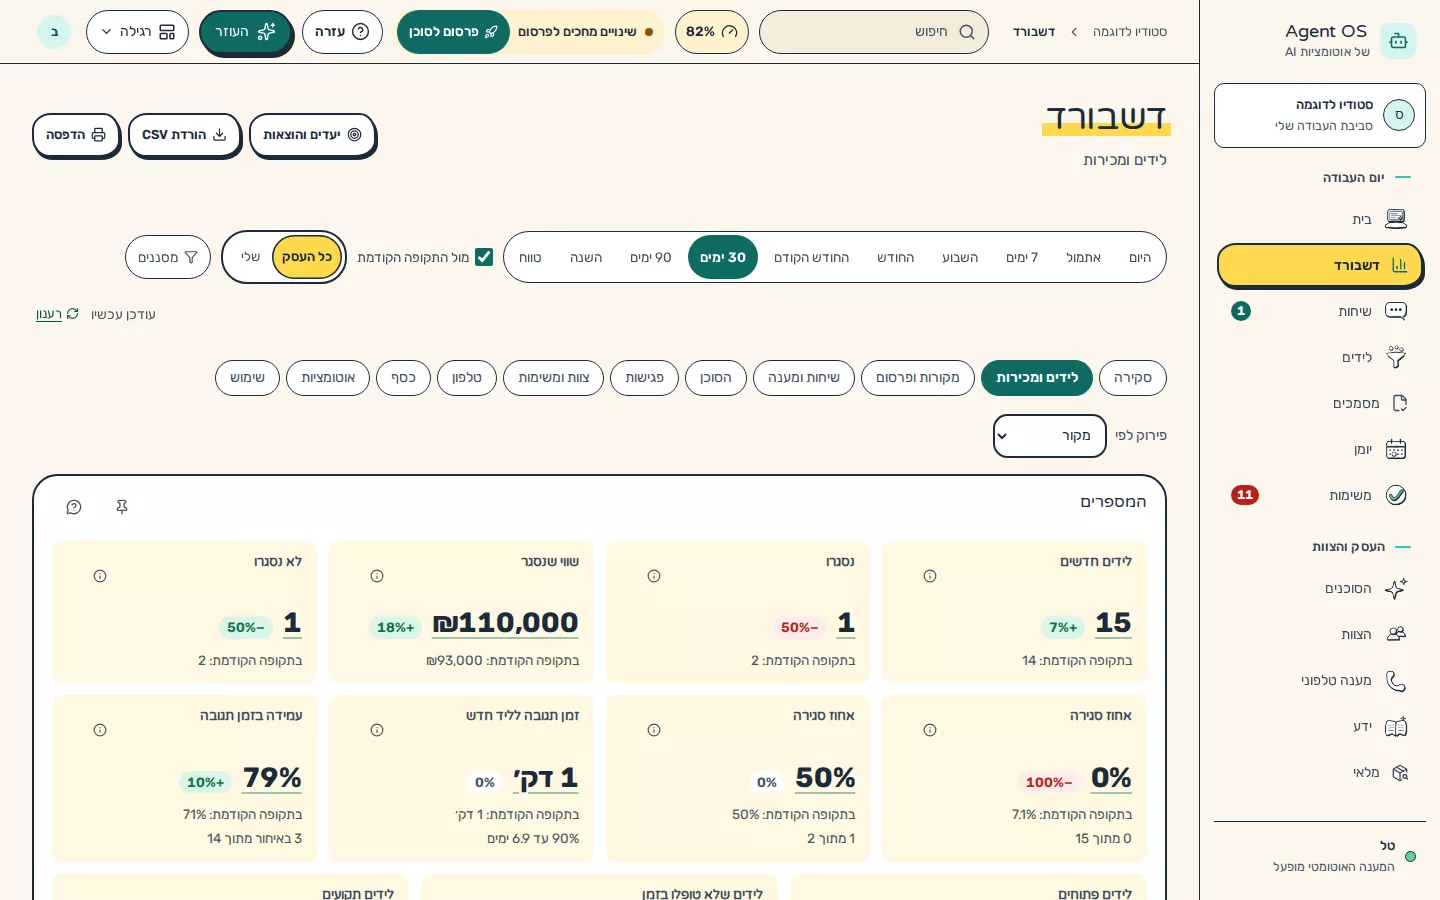
Task: Click the 82% progress indicator
Action: (712, 32)
